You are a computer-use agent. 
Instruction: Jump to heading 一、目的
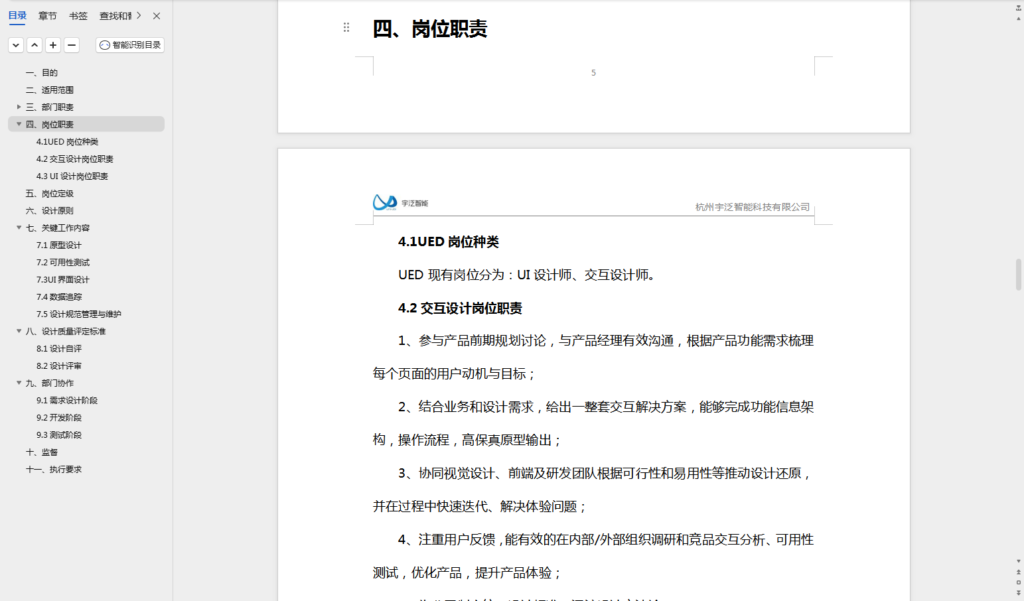tap(41, 73)
